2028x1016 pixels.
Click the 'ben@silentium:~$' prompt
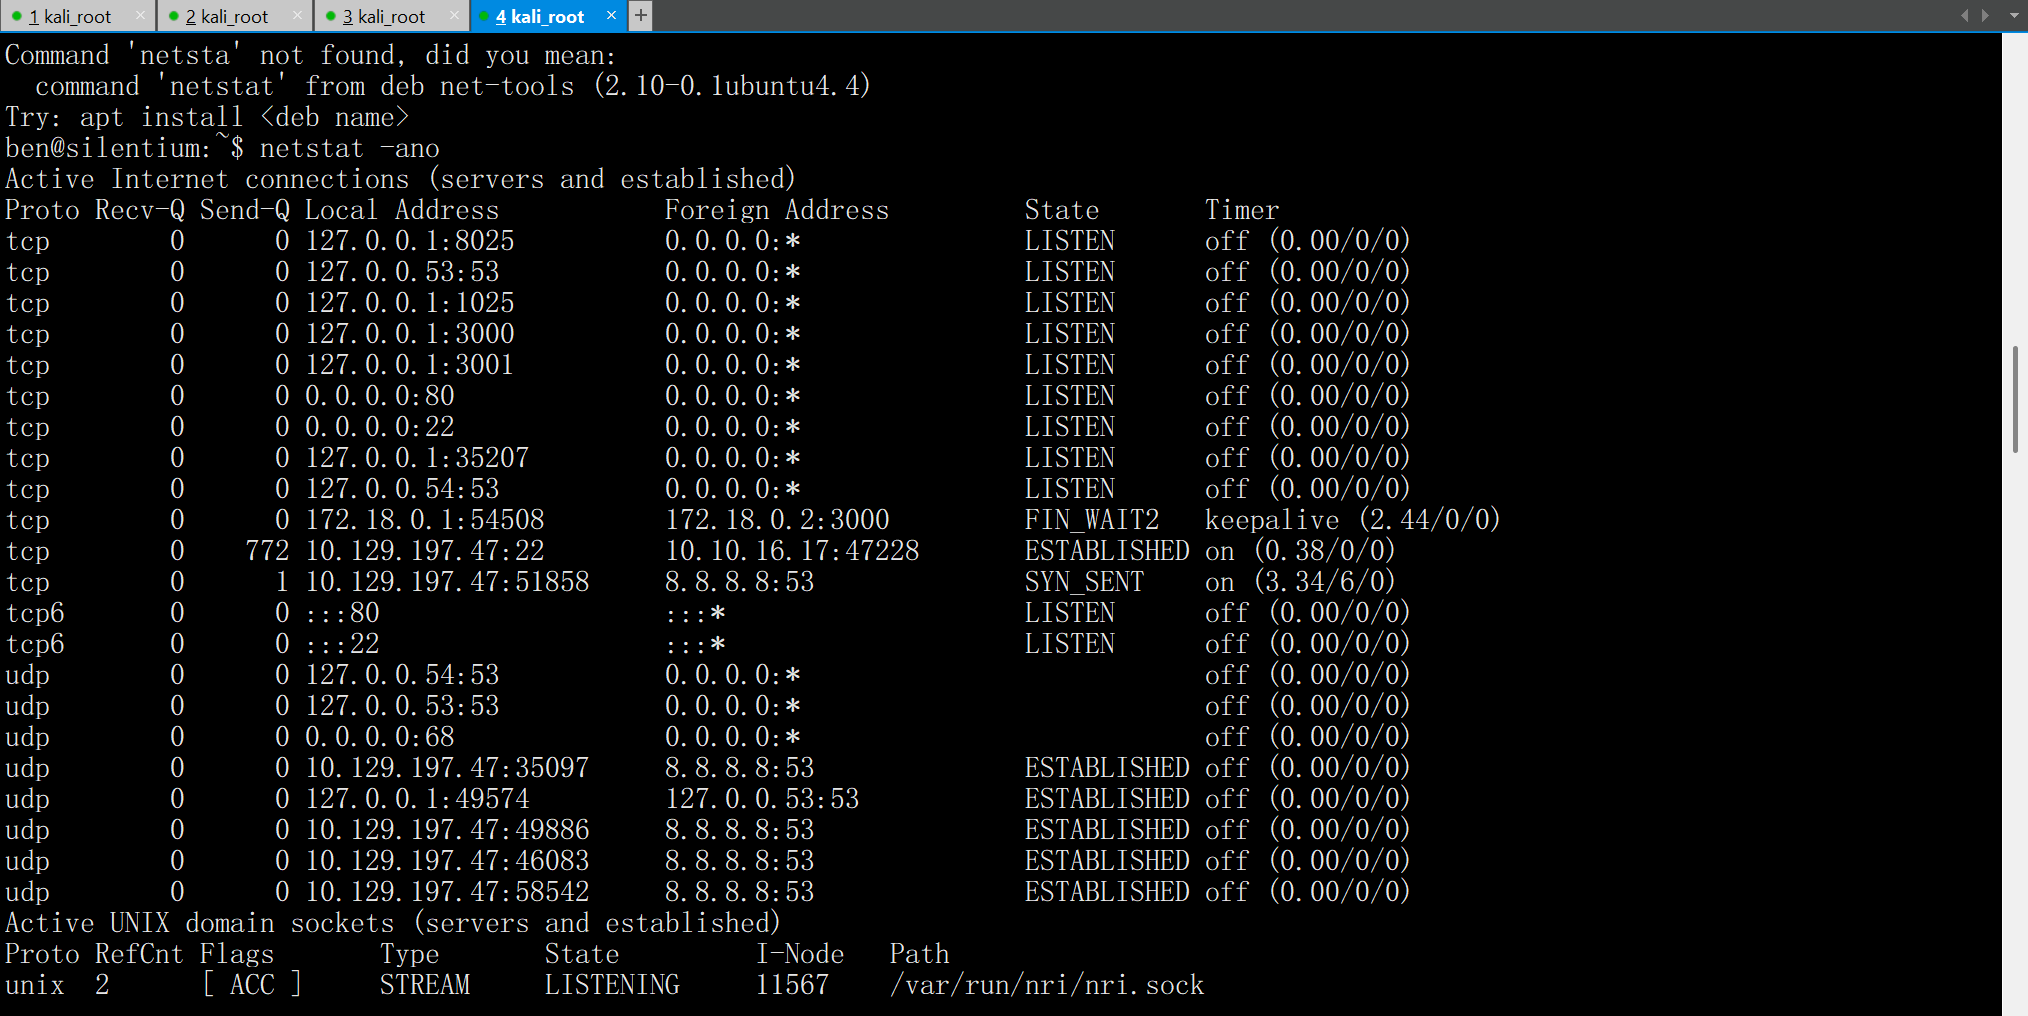coord(124,148)
